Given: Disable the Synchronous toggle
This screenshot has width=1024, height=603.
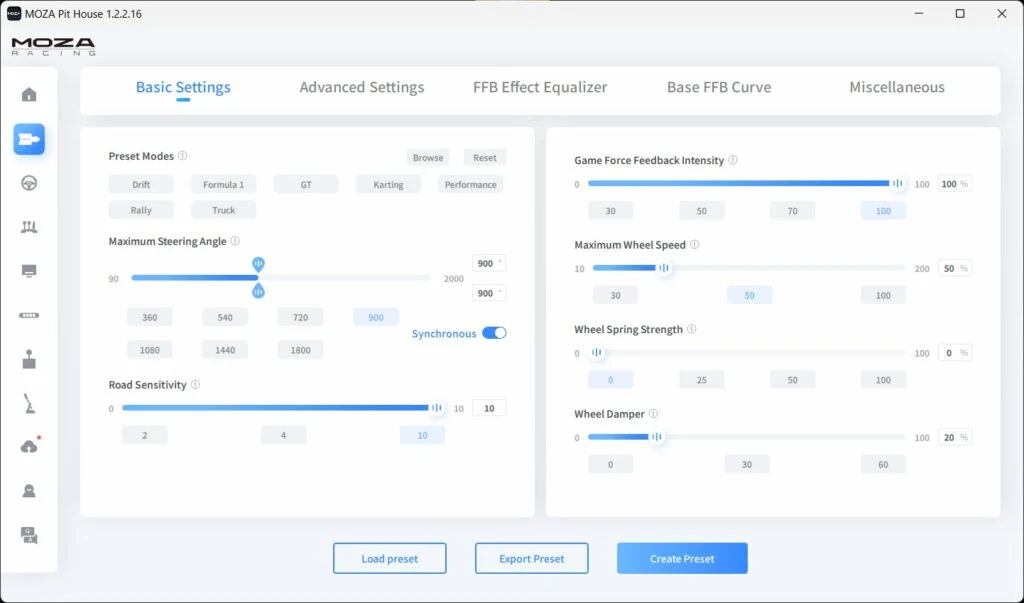Looking at the screenshot, I should coord(496,333).
